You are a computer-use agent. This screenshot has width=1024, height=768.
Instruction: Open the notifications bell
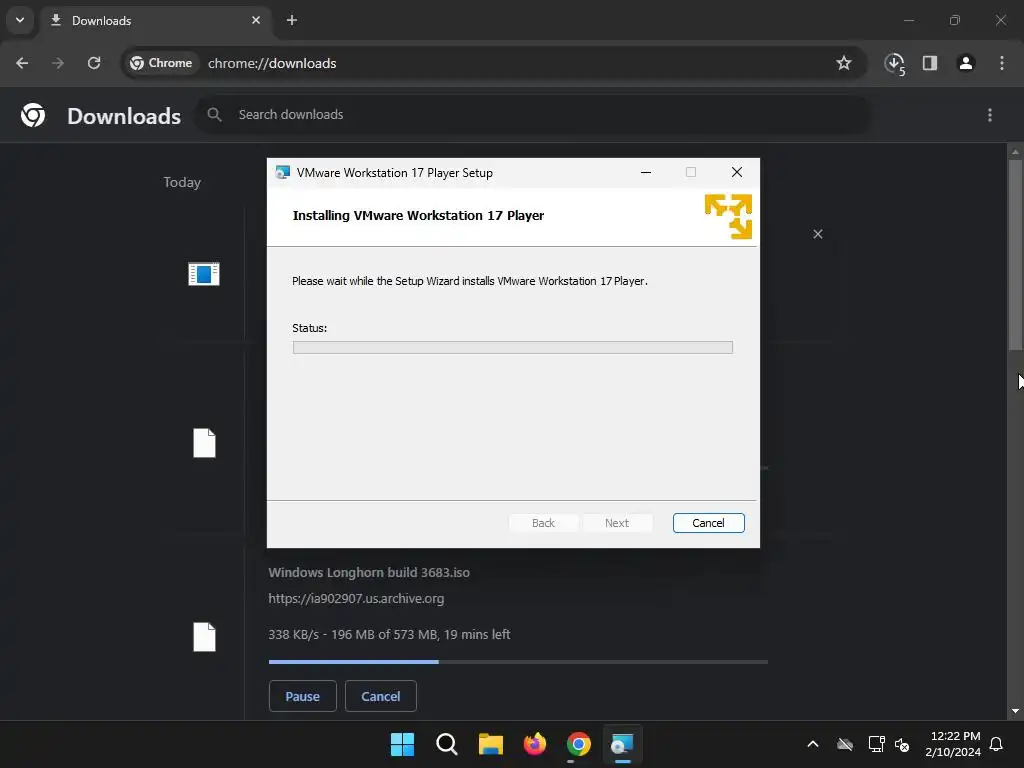(x=996, y=744)
